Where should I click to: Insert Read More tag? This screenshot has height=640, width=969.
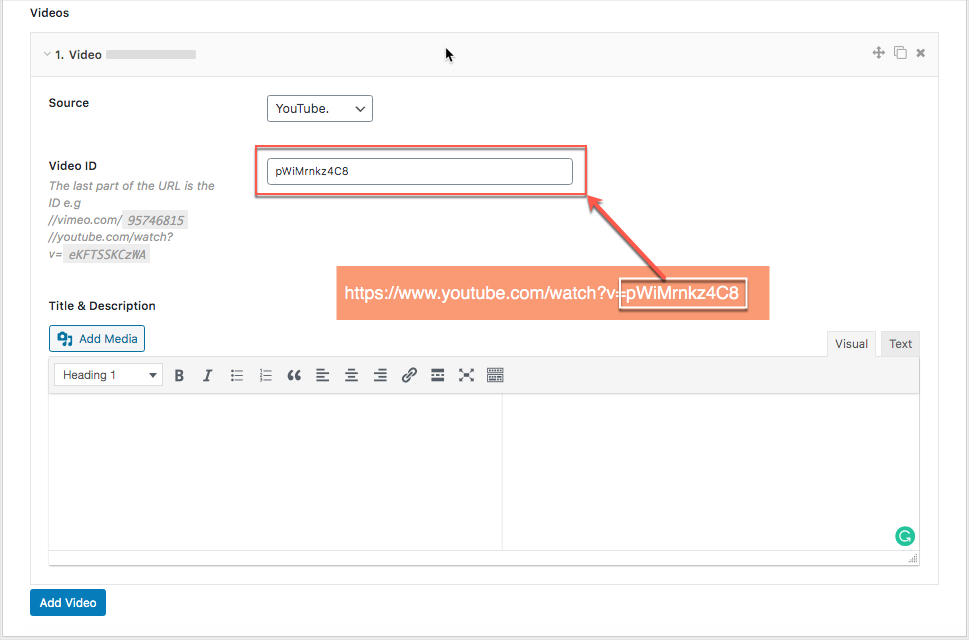pos(438,375)
